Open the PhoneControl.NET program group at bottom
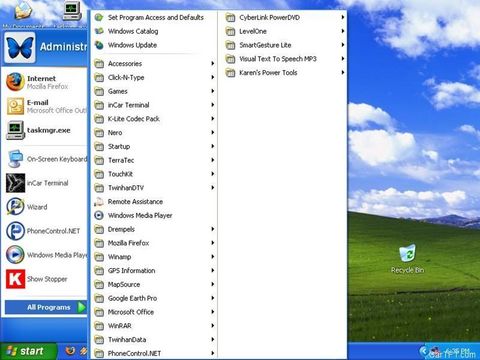Image resolution: width=480 pixels, height=360 pixels. click(154, 353)
